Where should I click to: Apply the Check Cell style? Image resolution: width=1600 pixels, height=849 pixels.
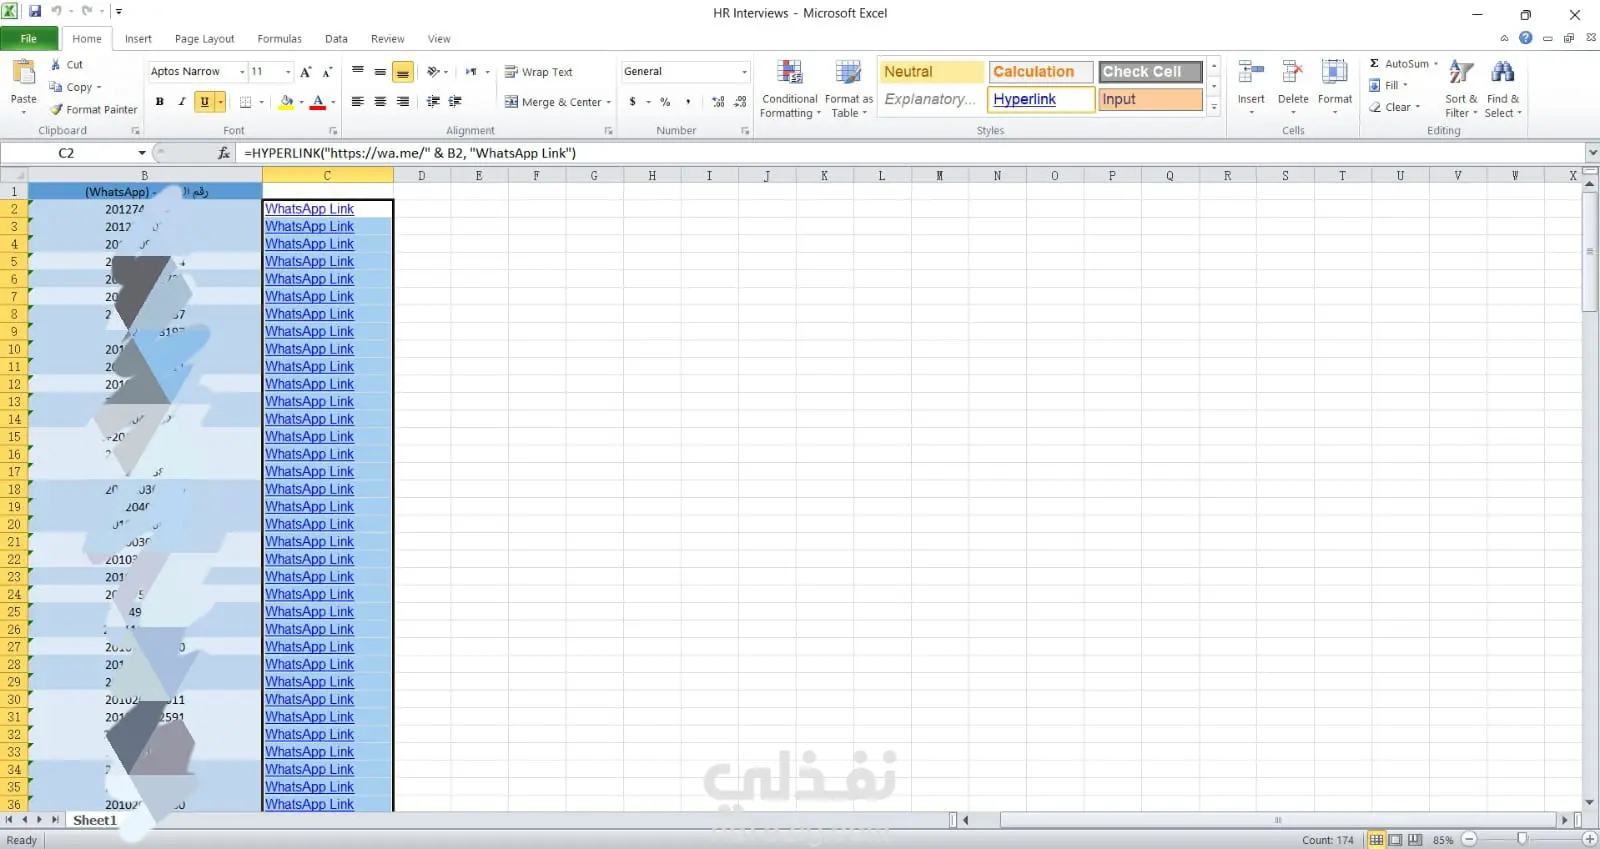1150,72
